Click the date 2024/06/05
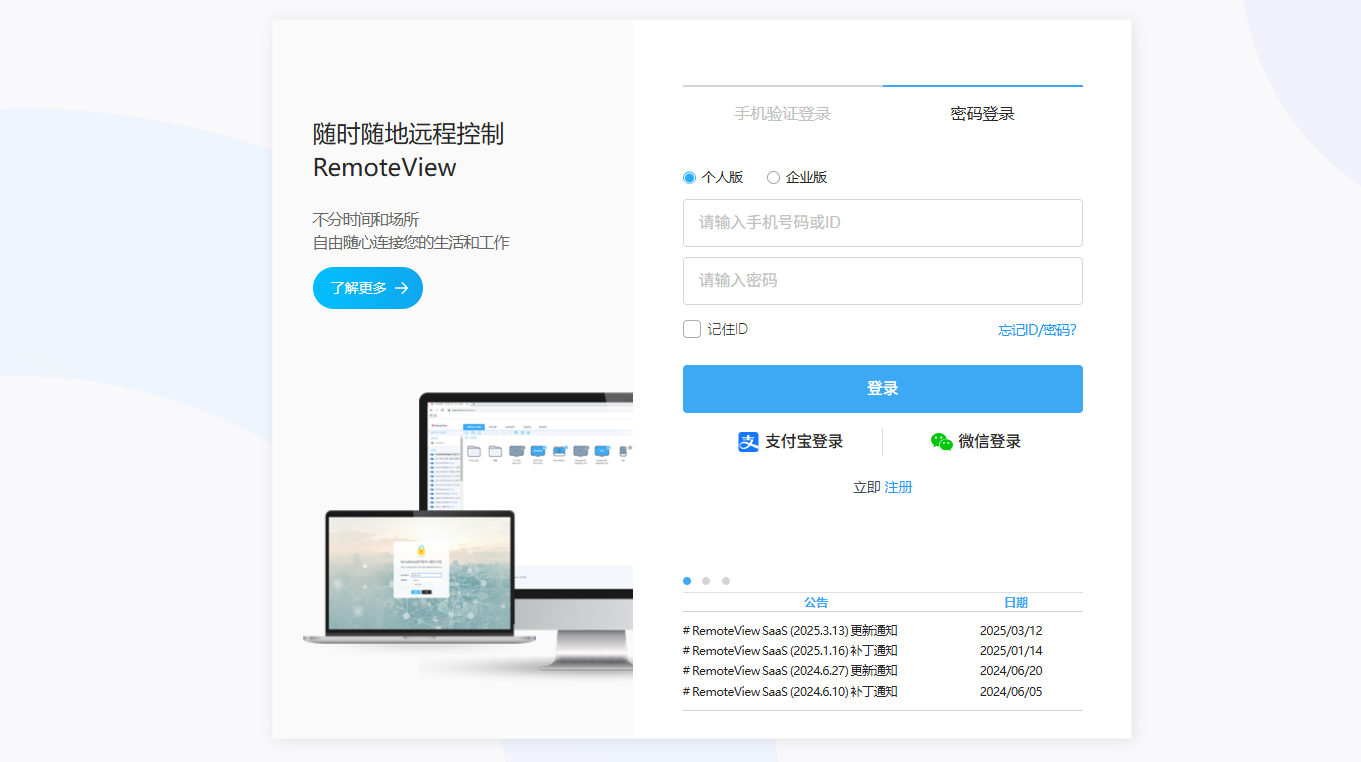The width and height of the screenshot is (1361, 762). click(1011, 692)
